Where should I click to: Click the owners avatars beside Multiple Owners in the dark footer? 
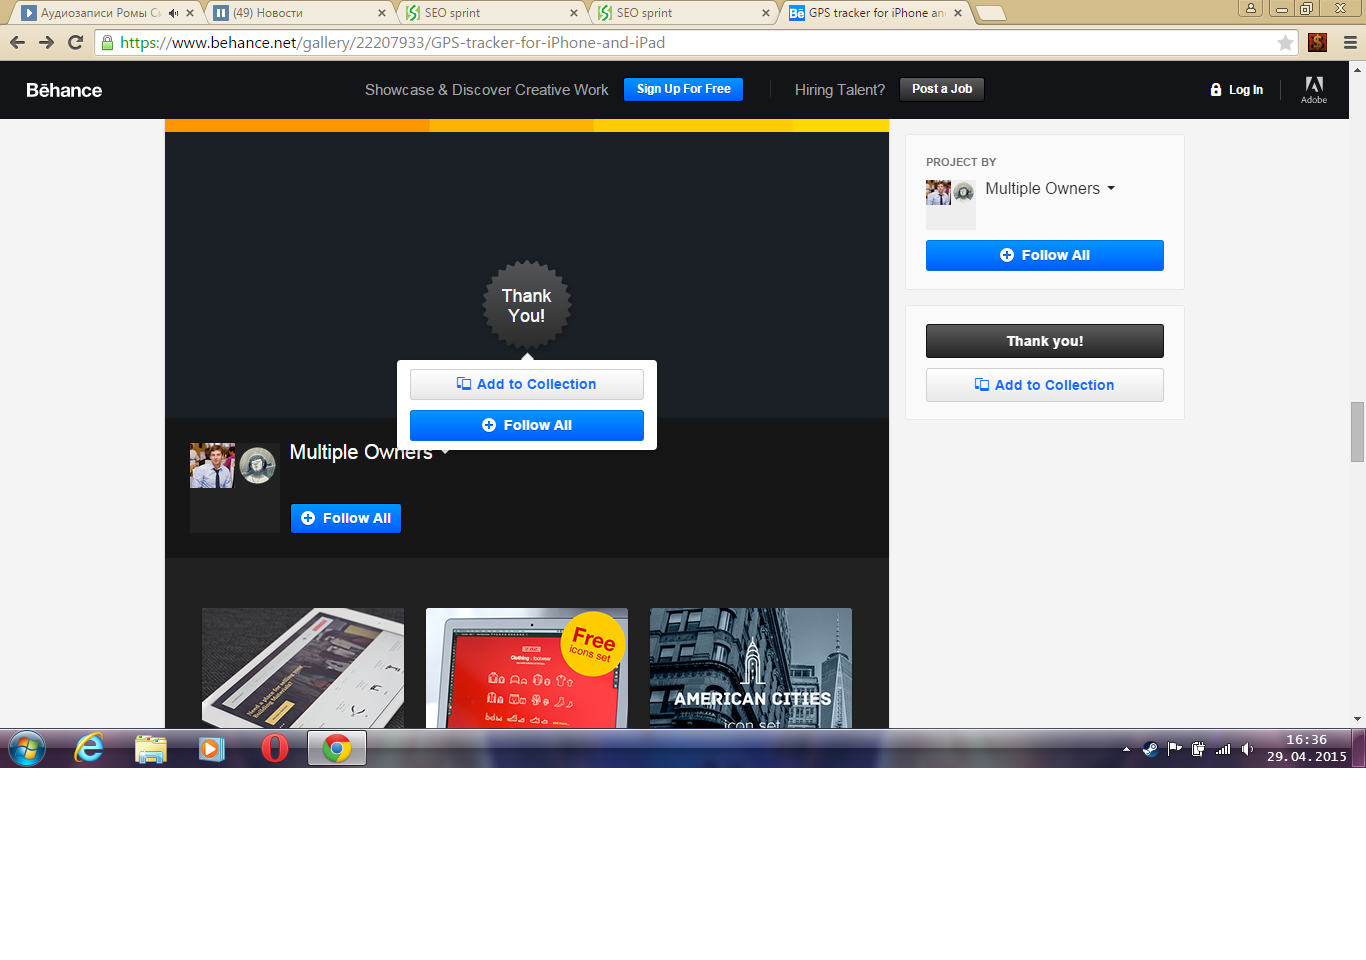pyautogui.click(x=234, y=487)
